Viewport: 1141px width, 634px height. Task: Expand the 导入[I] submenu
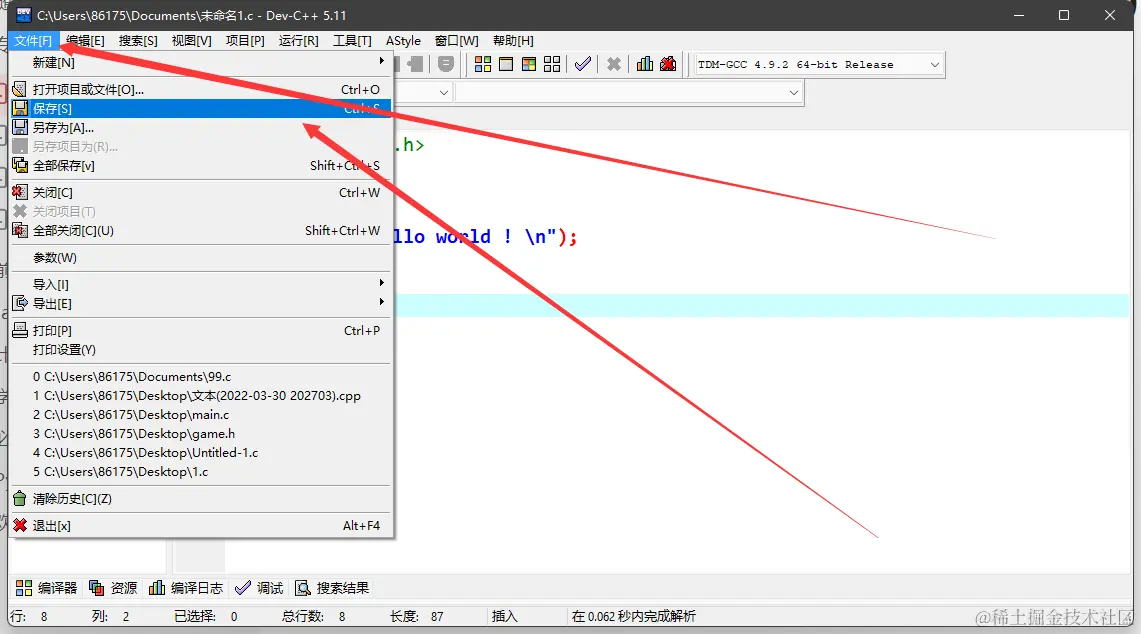200,284
